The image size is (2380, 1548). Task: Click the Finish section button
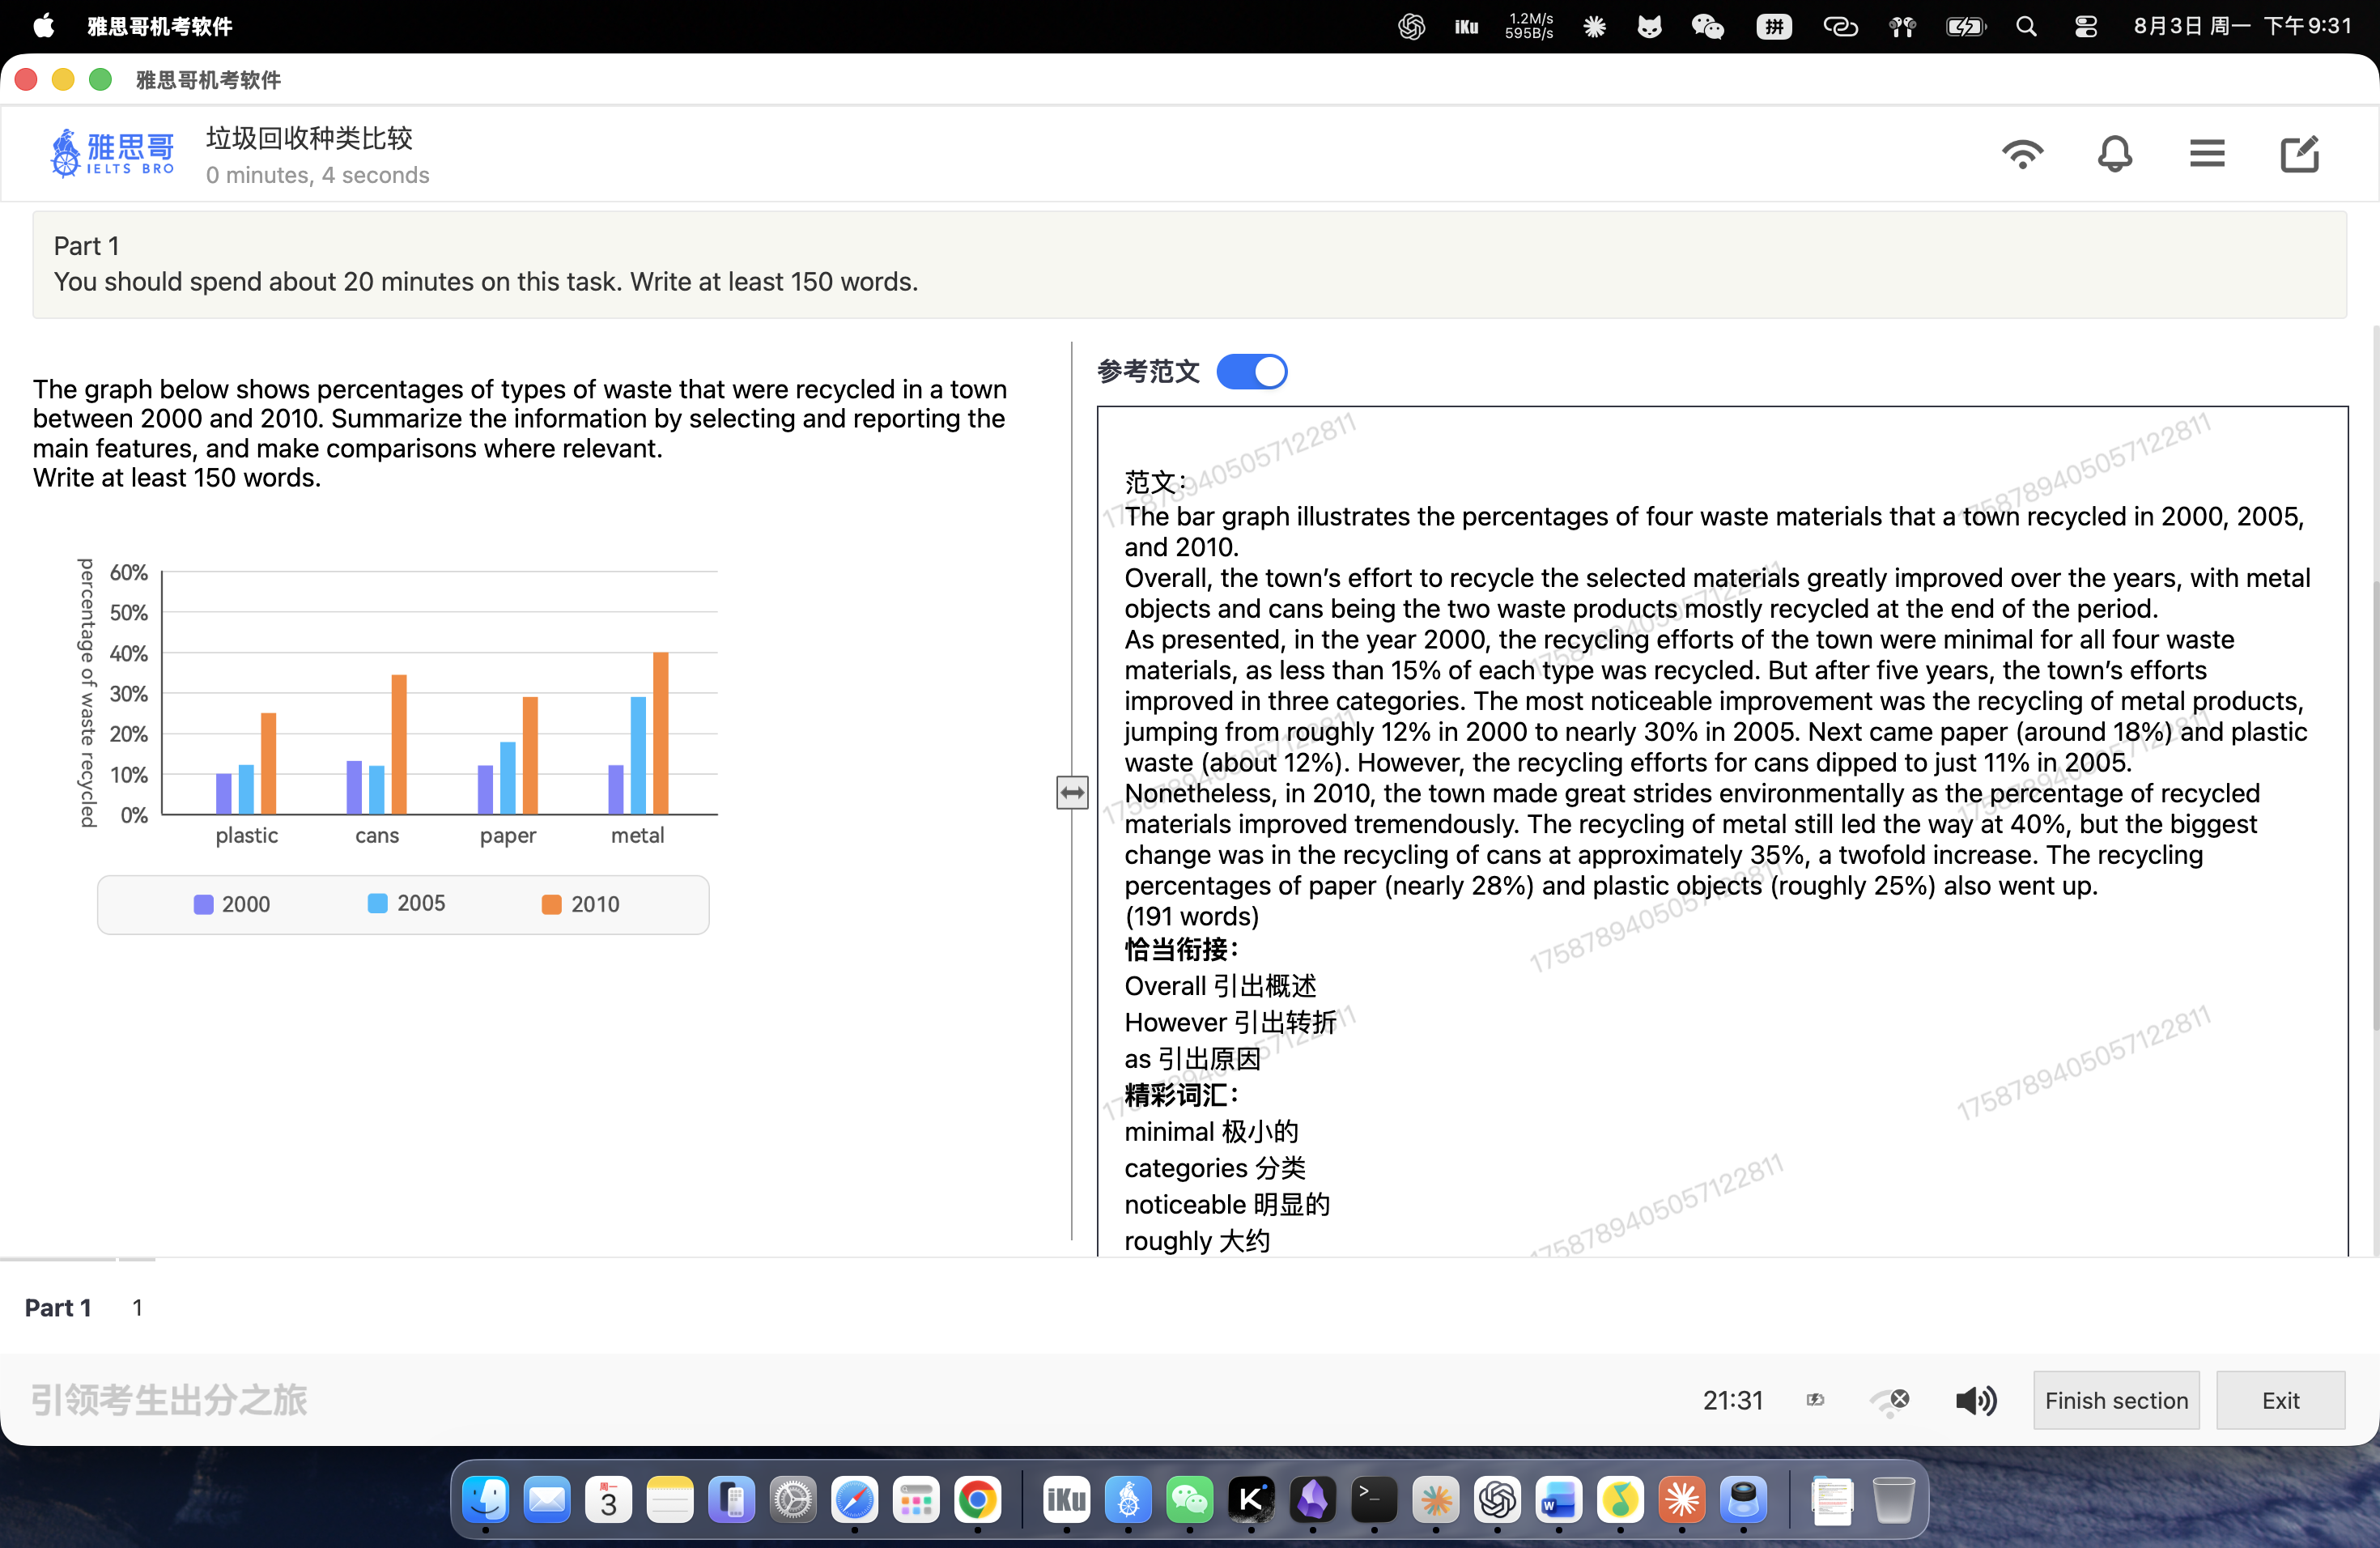pos(2116,1400)
